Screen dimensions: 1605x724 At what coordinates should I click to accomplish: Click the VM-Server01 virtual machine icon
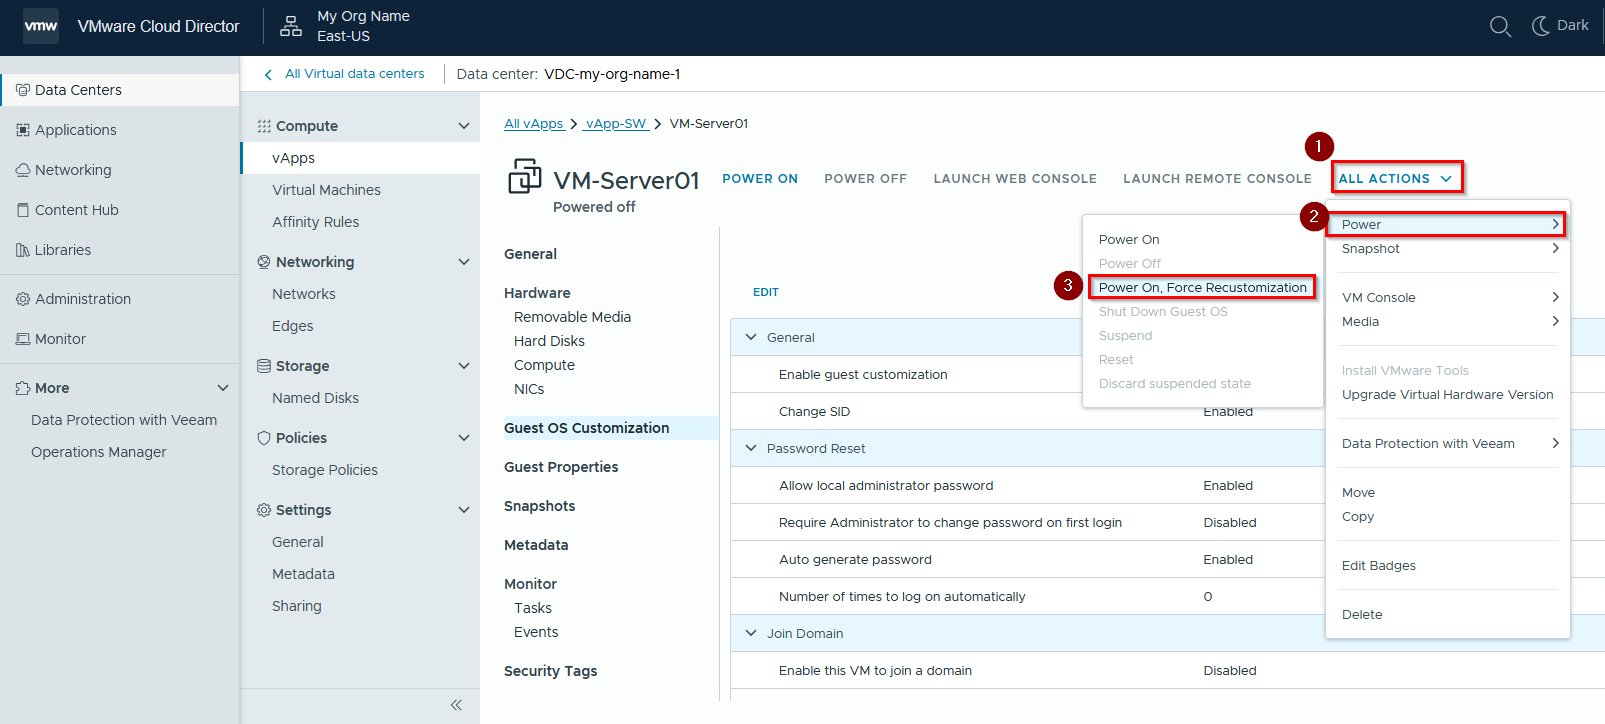click(525, 176)
